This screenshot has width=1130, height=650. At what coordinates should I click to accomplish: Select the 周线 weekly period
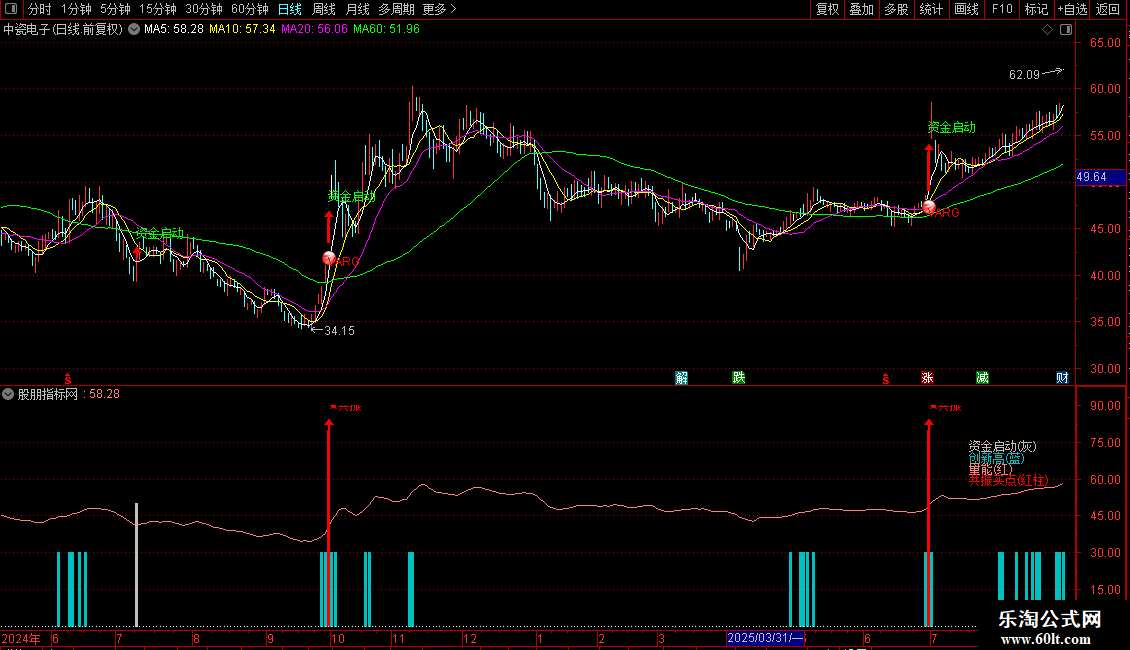pyautogui.click(x=324, y=9)
